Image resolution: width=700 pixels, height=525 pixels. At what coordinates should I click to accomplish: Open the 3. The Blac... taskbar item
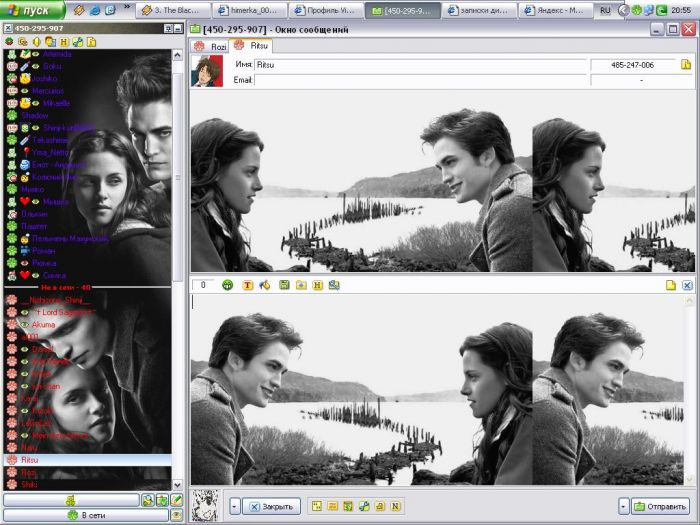(x=172, y=10)
